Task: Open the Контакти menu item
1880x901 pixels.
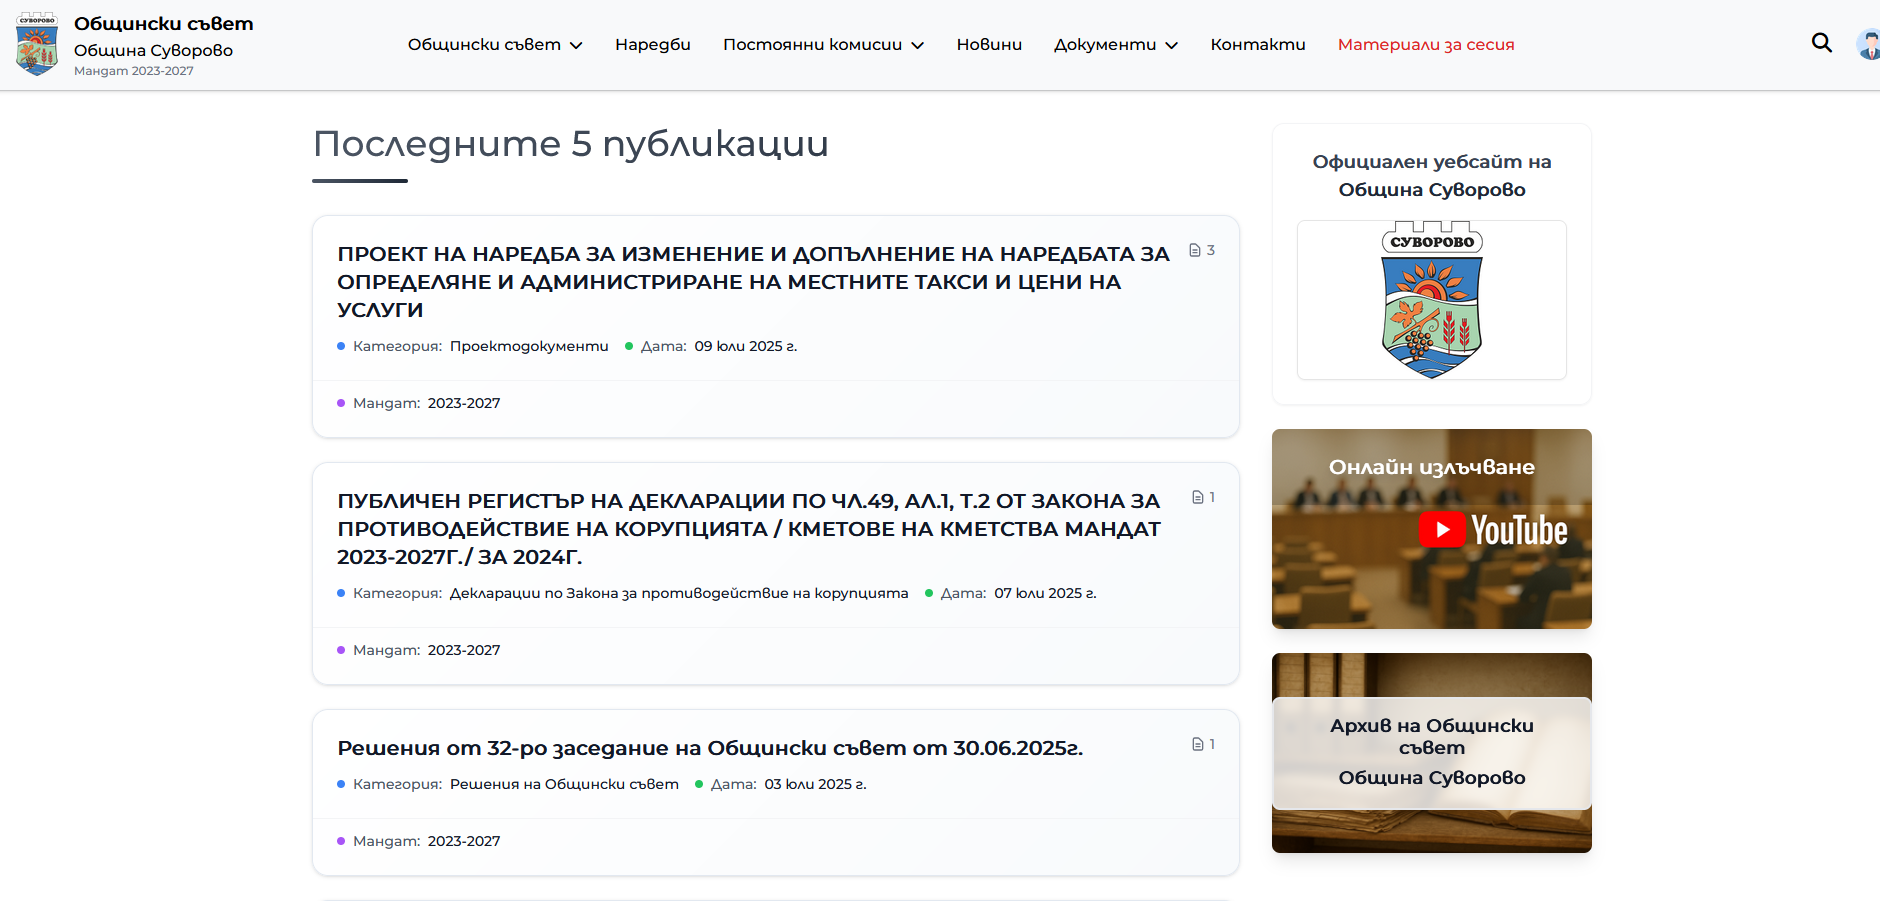Action: 1258,44
